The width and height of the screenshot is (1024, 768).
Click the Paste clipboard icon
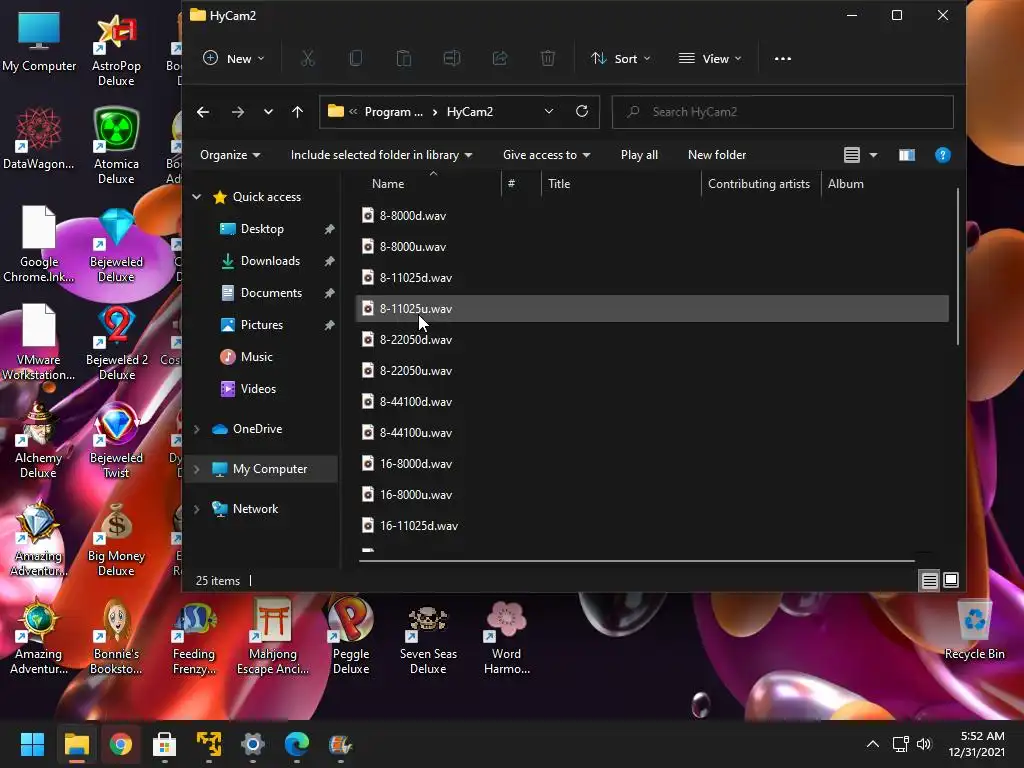(404, 59)
